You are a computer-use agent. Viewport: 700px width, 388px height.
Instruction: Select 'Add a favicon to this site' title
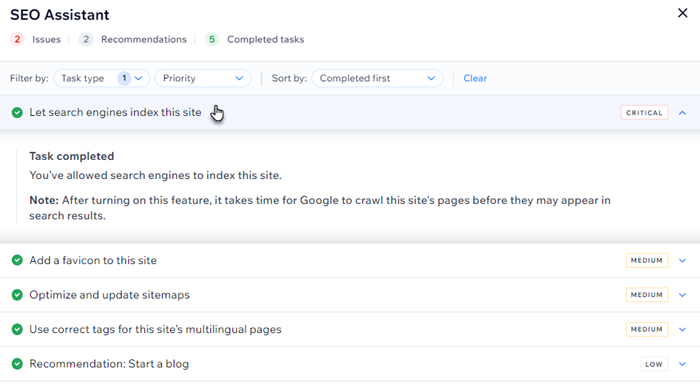93,260
